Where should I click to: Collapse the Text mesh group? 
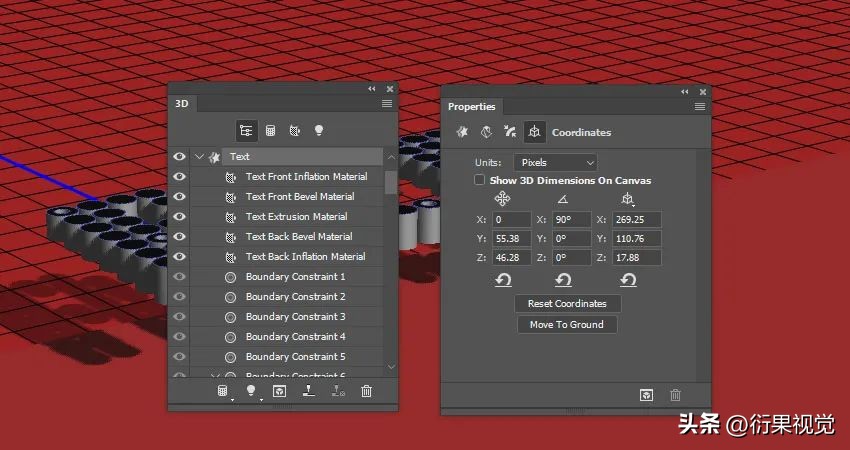tap(199, 156)
